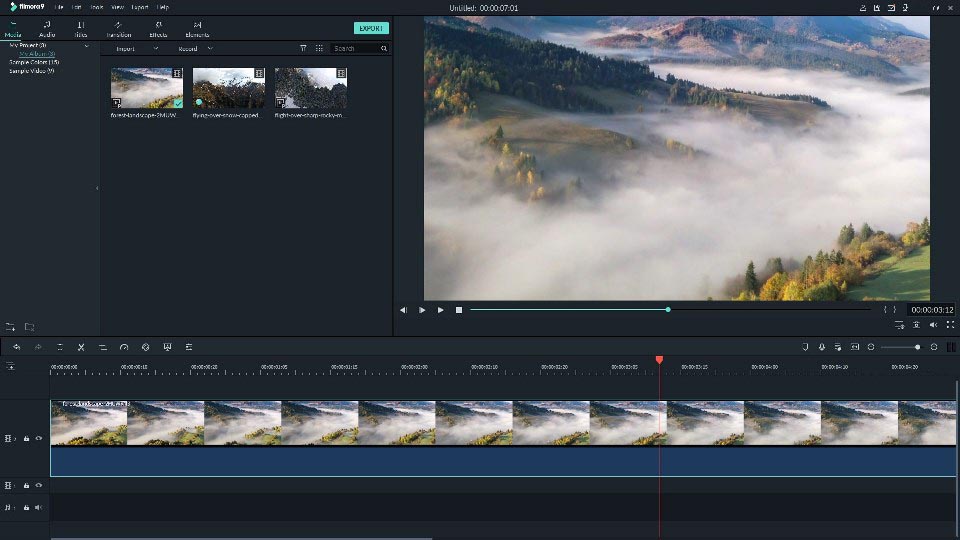The width and height of the screenshot is (960, 540).
Task: Collapse the My Project tree chevron
Action: click(86, 46)
